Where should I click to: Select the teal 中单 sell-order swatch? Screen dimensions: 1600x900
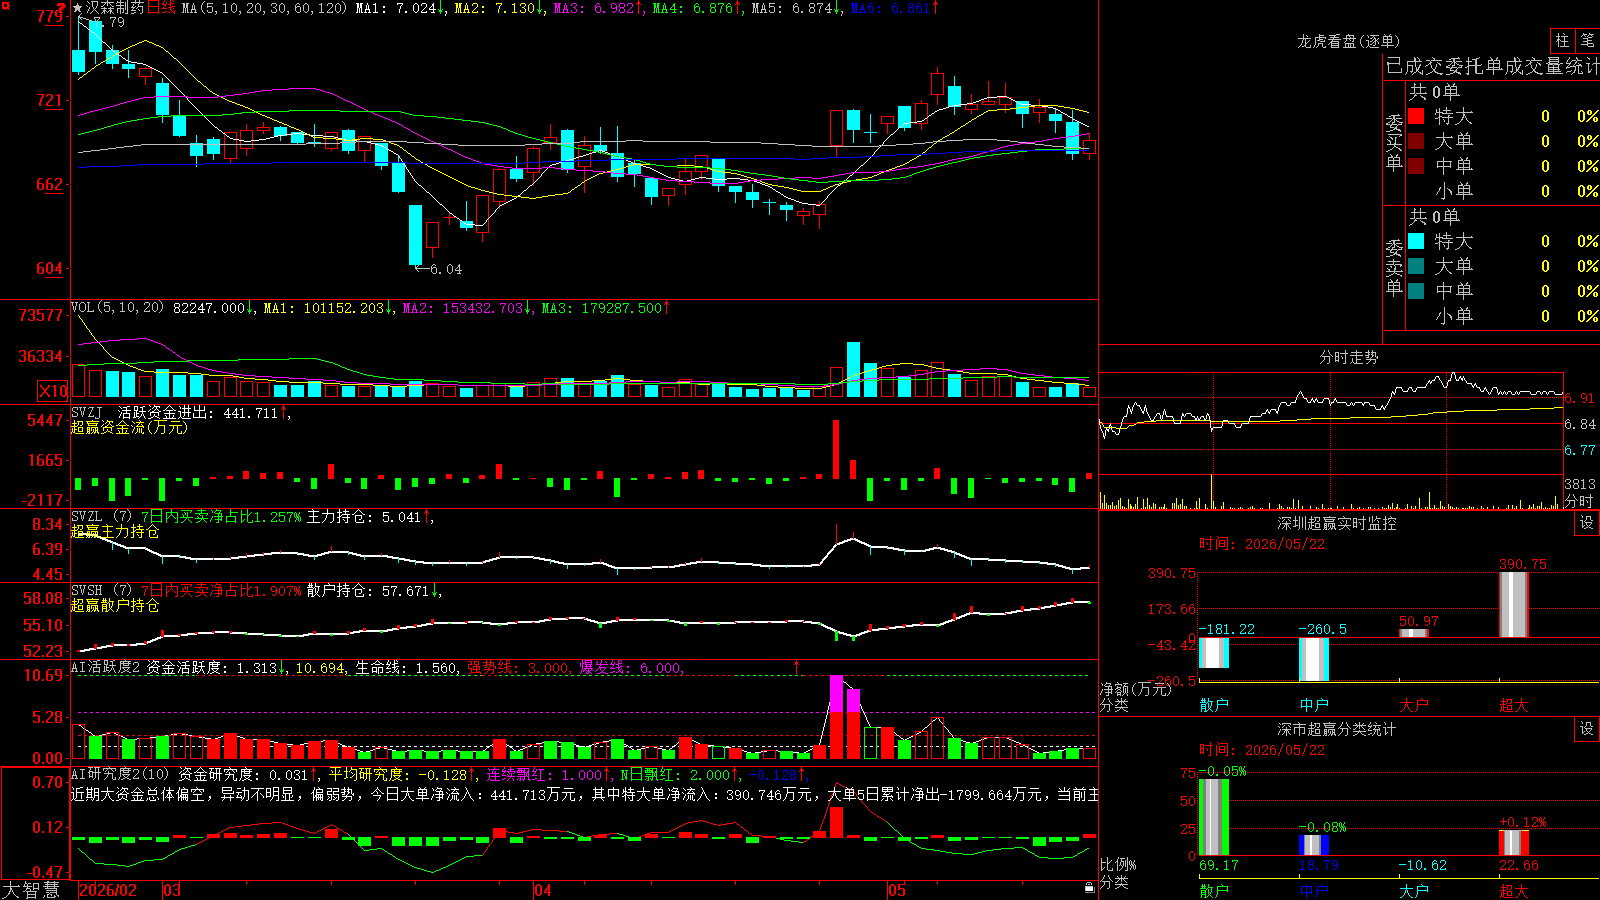(x=1416, y=291)
